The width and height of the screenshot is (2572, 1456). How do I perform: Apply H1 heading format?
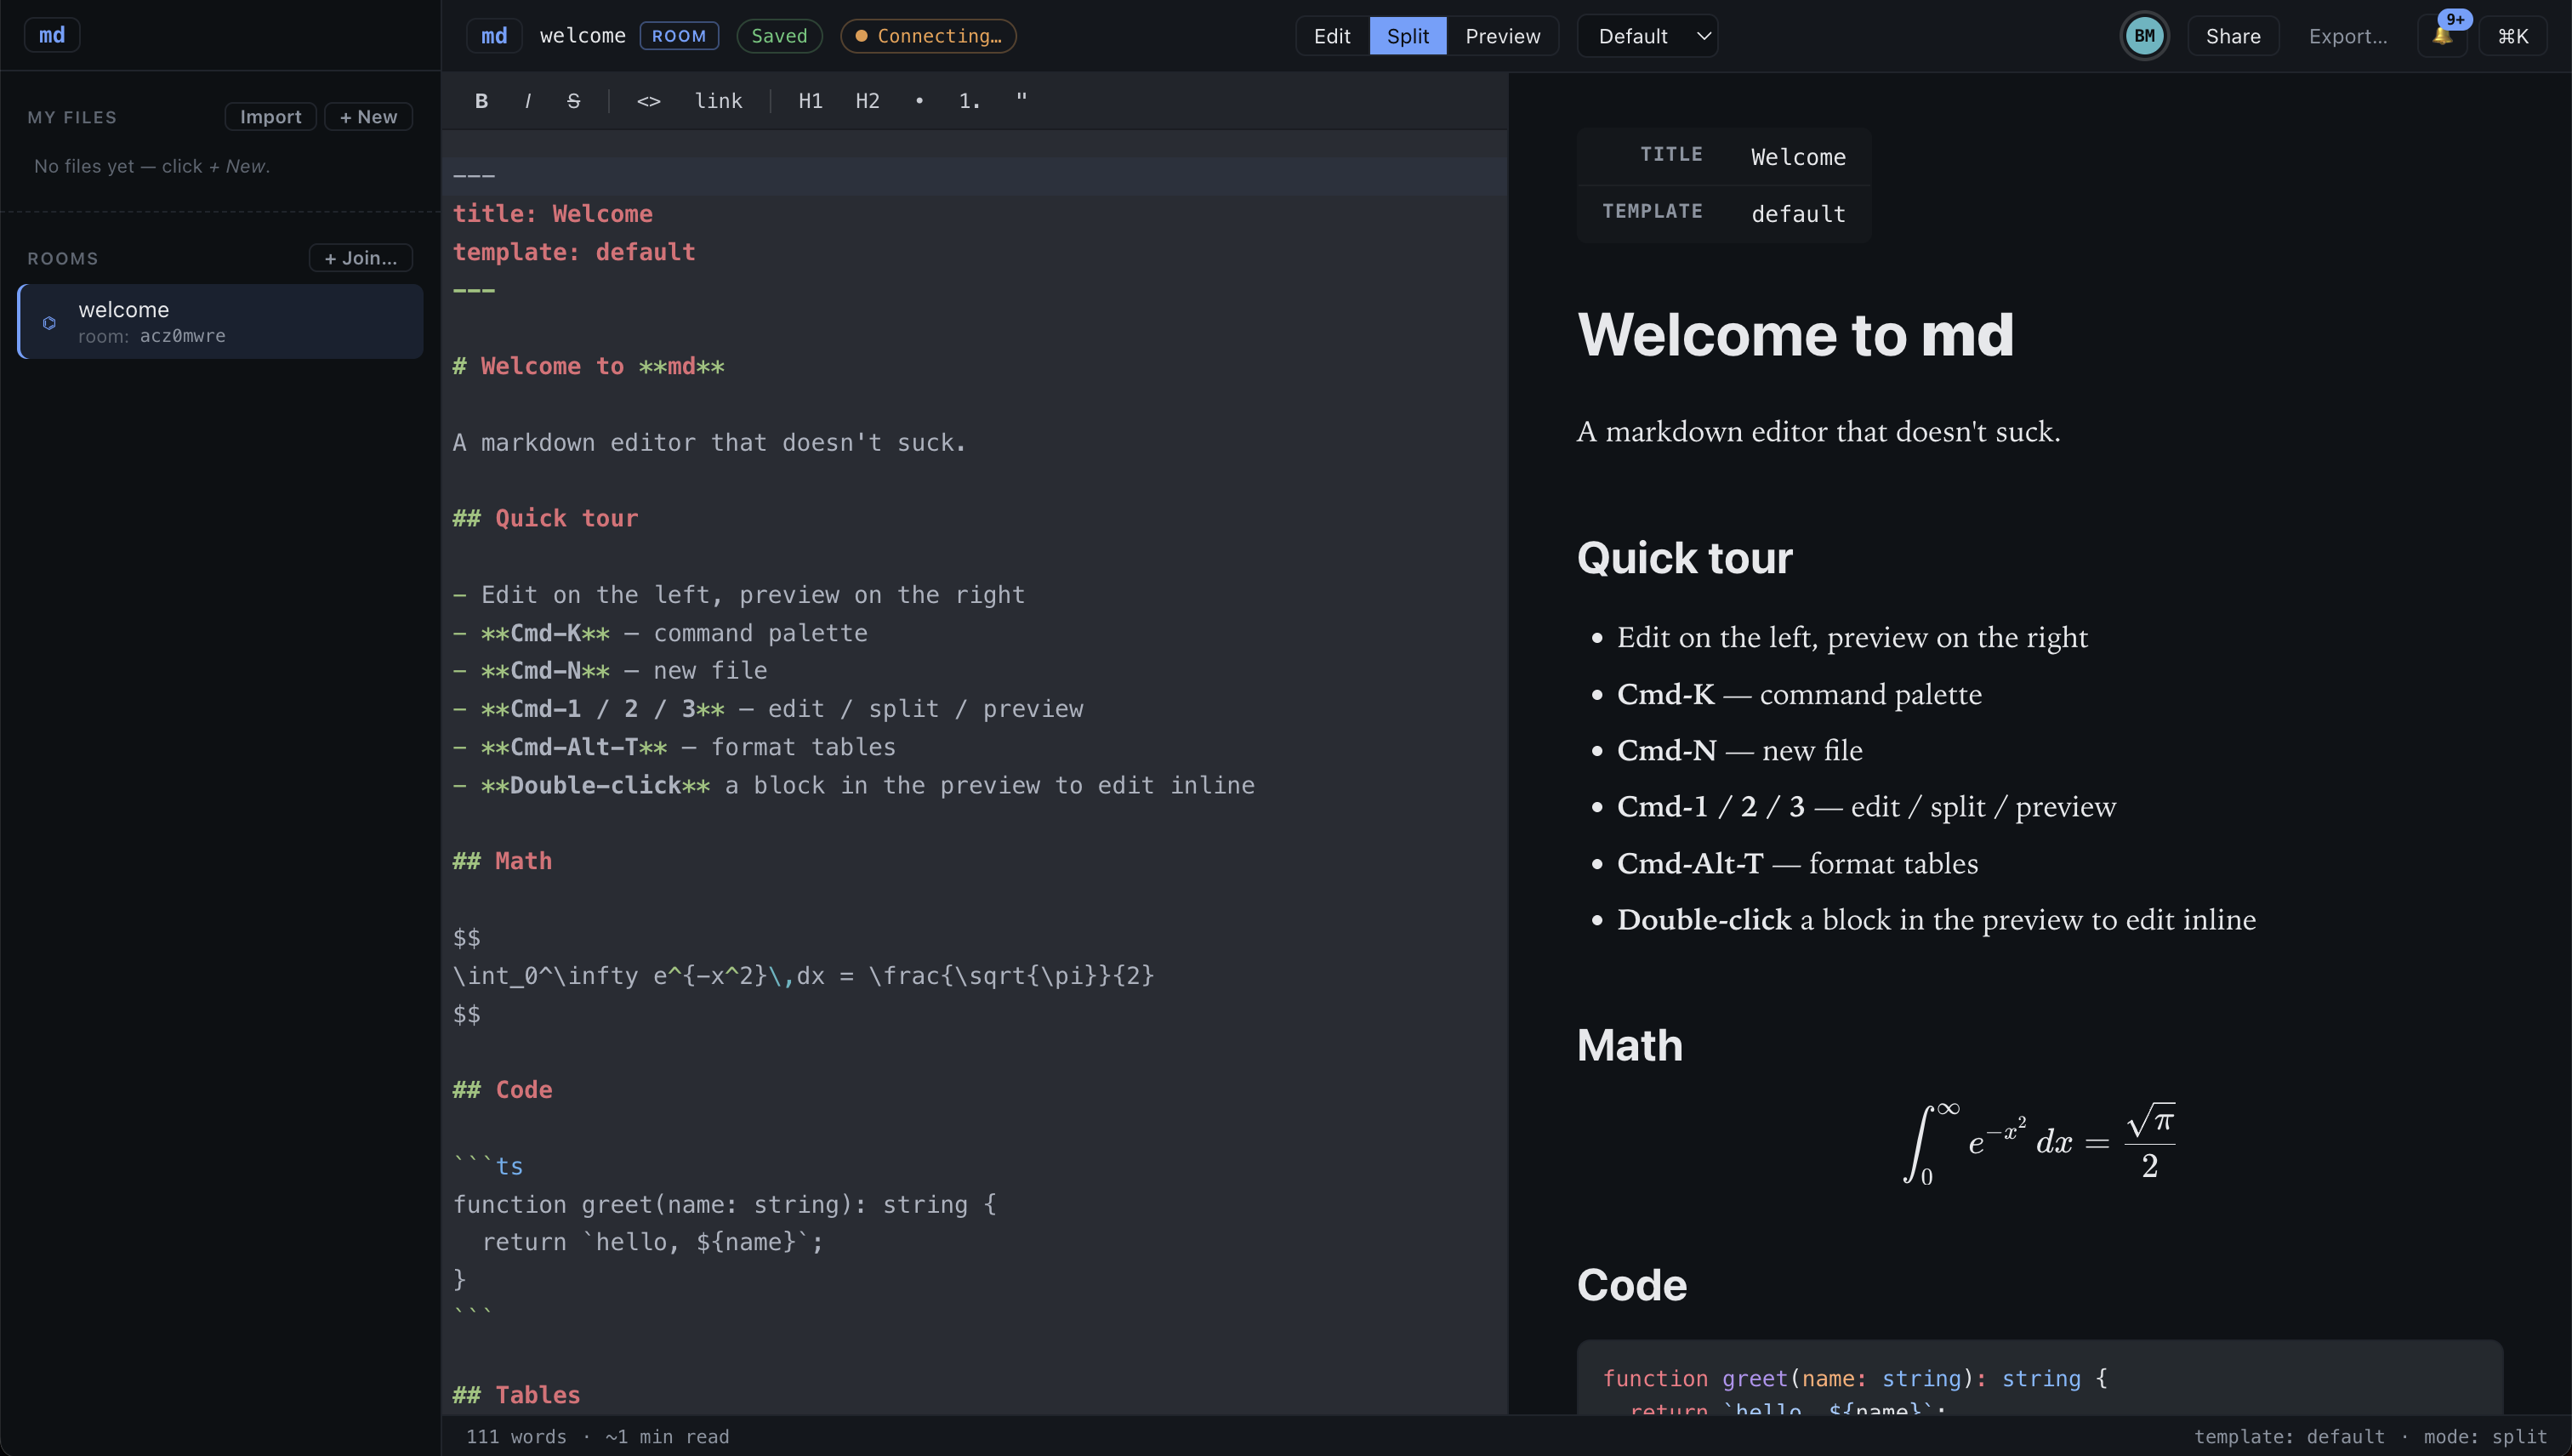pyautogui.click(x=810, y=101)
